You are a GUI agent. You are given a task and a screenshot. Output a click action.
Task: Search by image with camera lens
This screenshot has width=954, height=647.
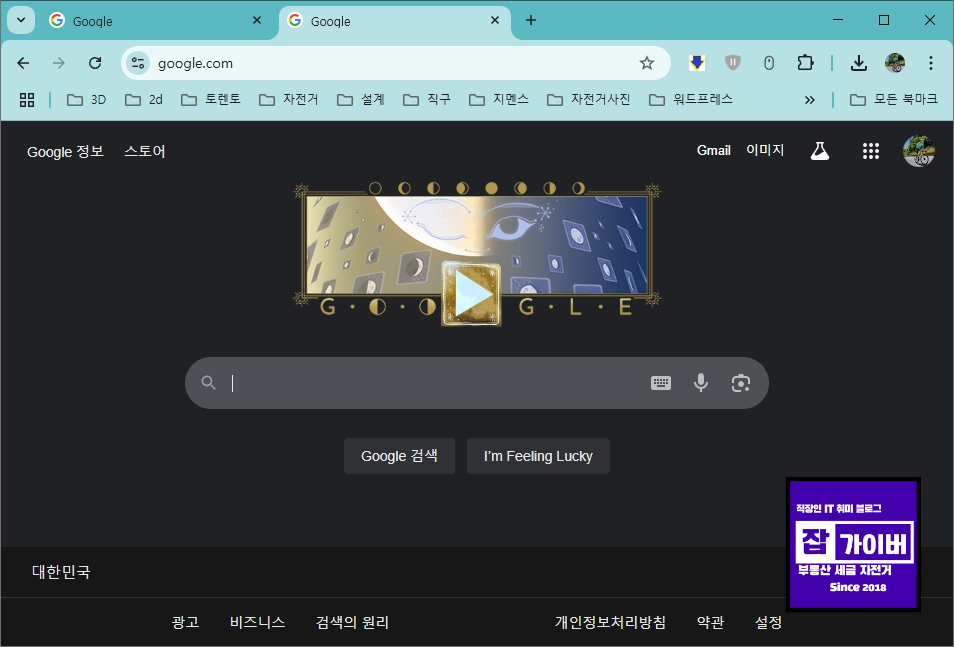point(740,383)
